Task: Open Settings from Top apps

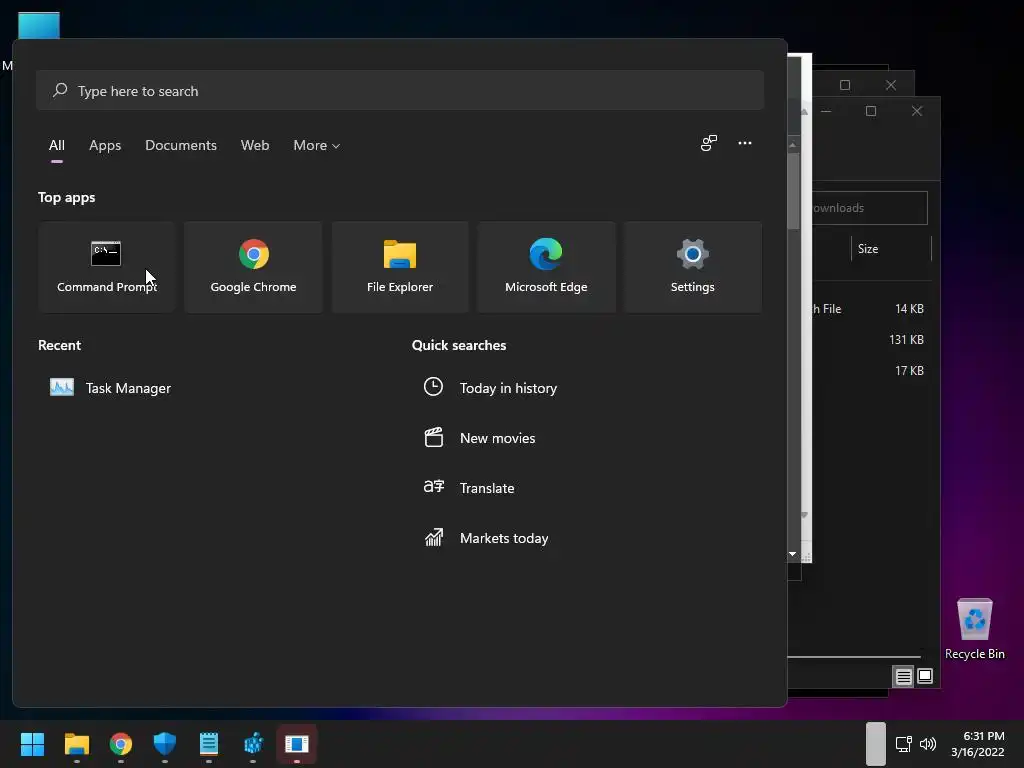Action: click(692, 267)
